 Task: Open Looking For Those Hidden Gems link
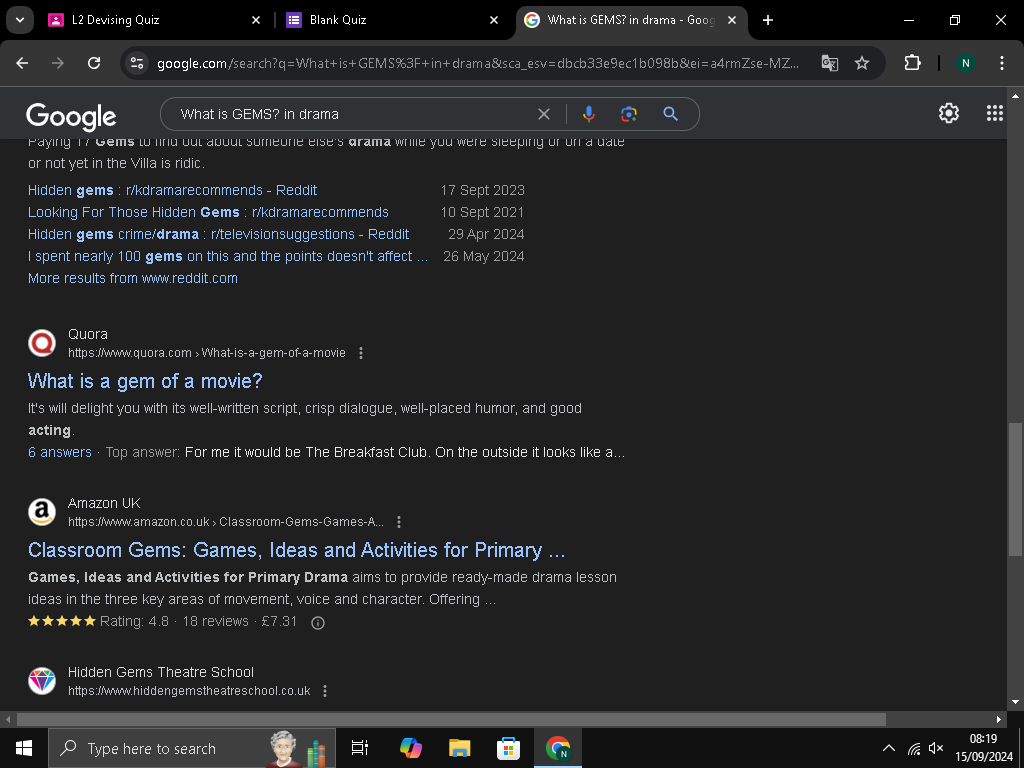pos(208,212)
